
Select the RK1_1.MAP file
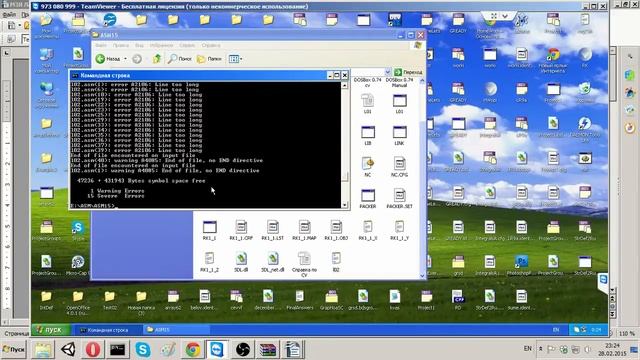(304, 230)
